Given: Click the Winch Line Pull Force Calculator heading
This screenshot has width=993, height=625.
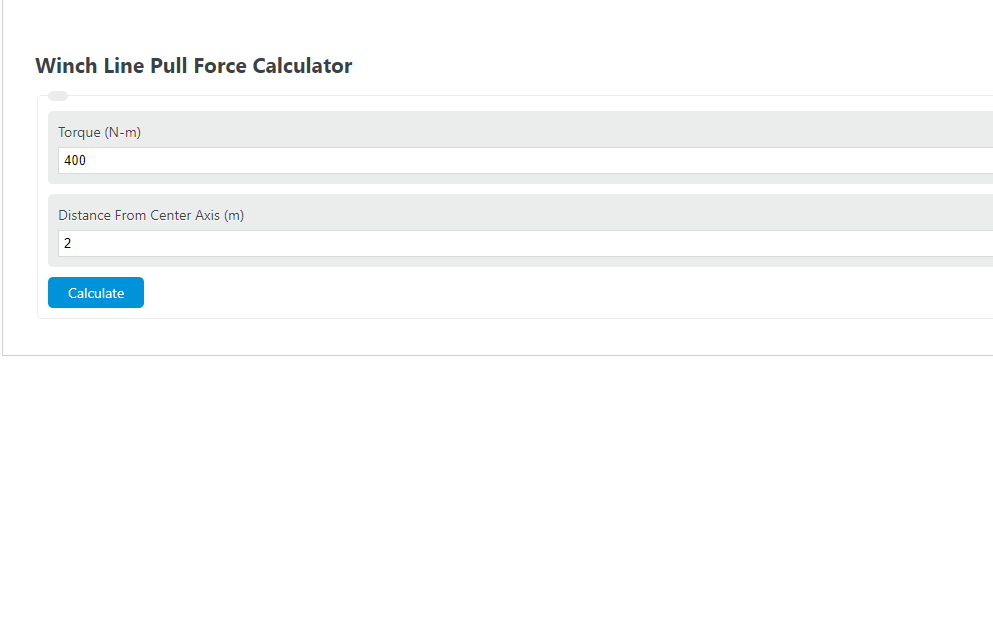Looking at the screenshot, I should [x=193, y=65].
